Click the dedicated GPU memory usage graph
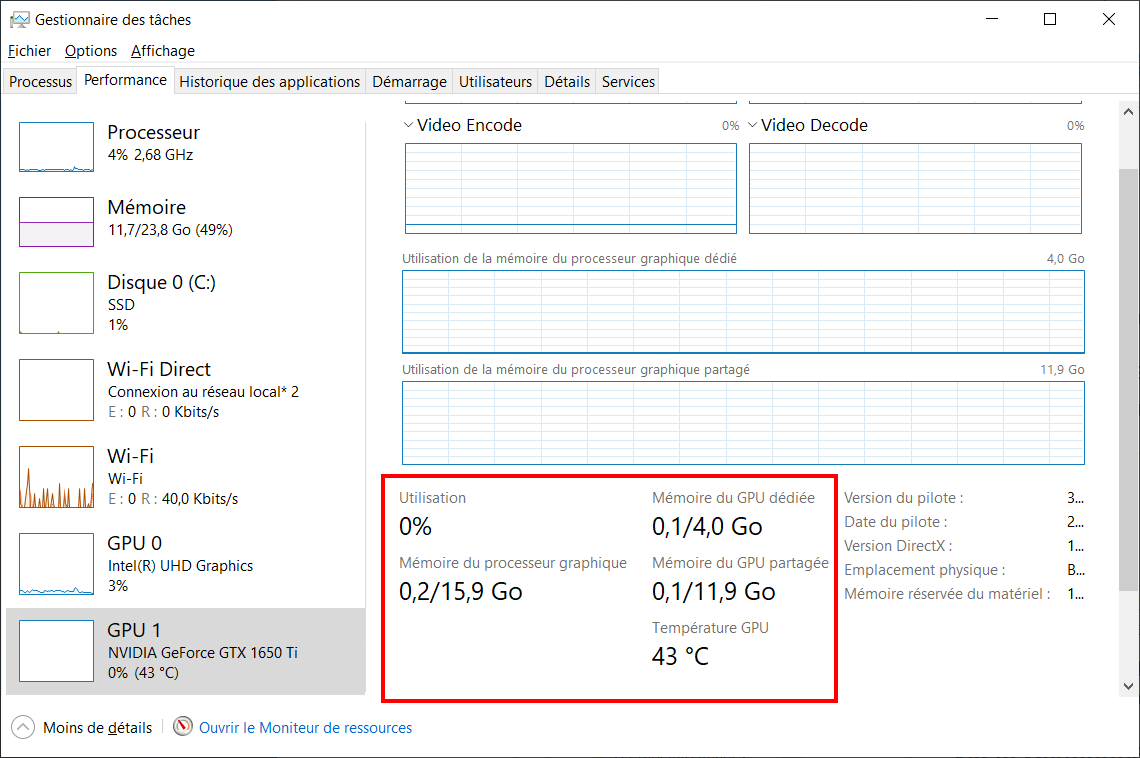The height and width of the screenshot is (758, 1140). click(743, 312)
